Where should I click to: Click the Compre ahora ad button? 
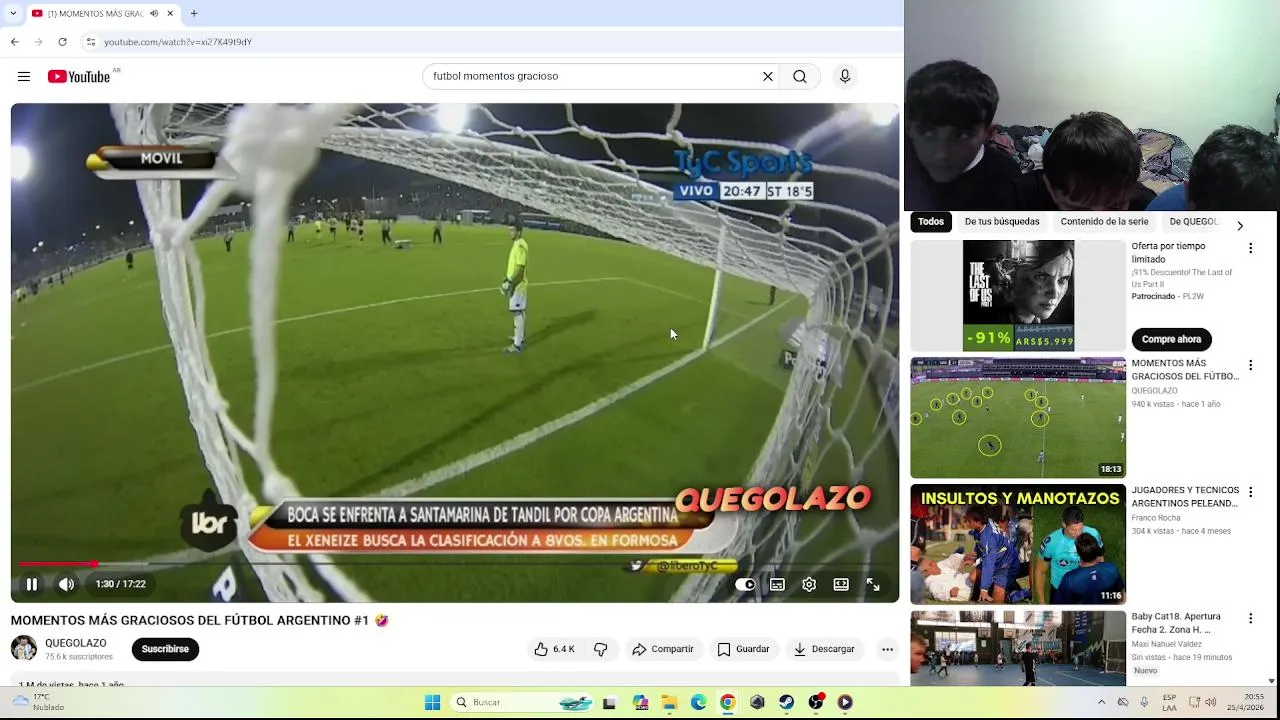coord(1171,339)
